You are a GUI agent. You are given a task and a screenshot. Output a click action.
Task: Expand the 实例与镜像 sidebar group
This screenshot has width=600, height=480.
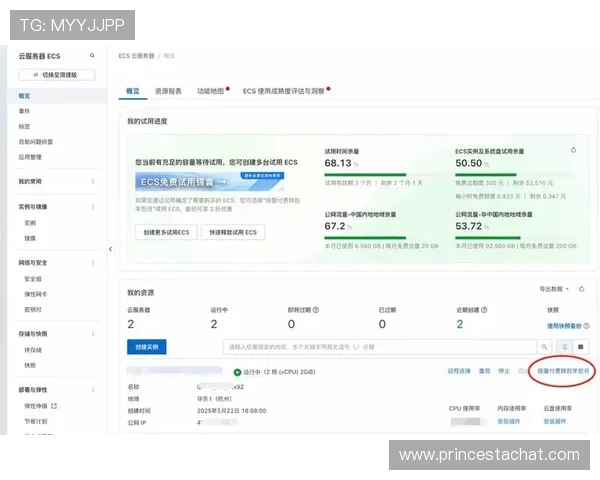click(x=33, y=207)
